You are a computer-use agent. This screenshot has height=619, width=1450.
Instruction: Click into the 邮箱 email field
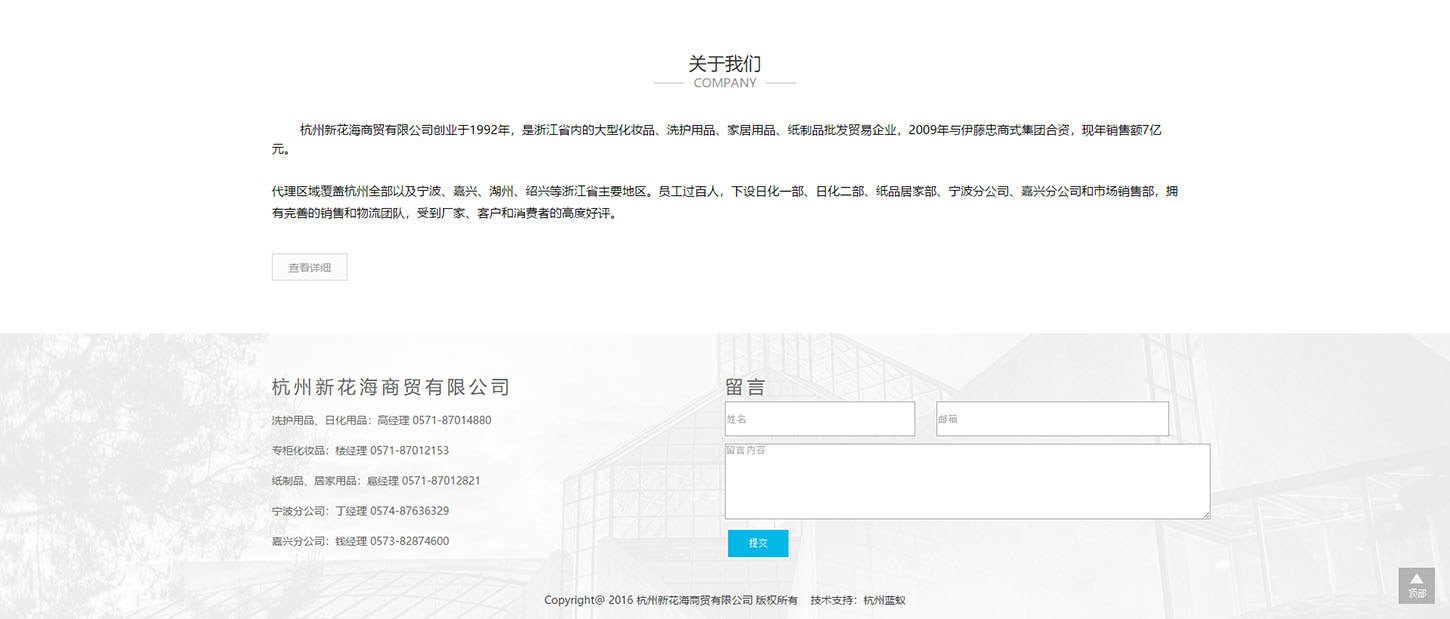[1052, 419]
